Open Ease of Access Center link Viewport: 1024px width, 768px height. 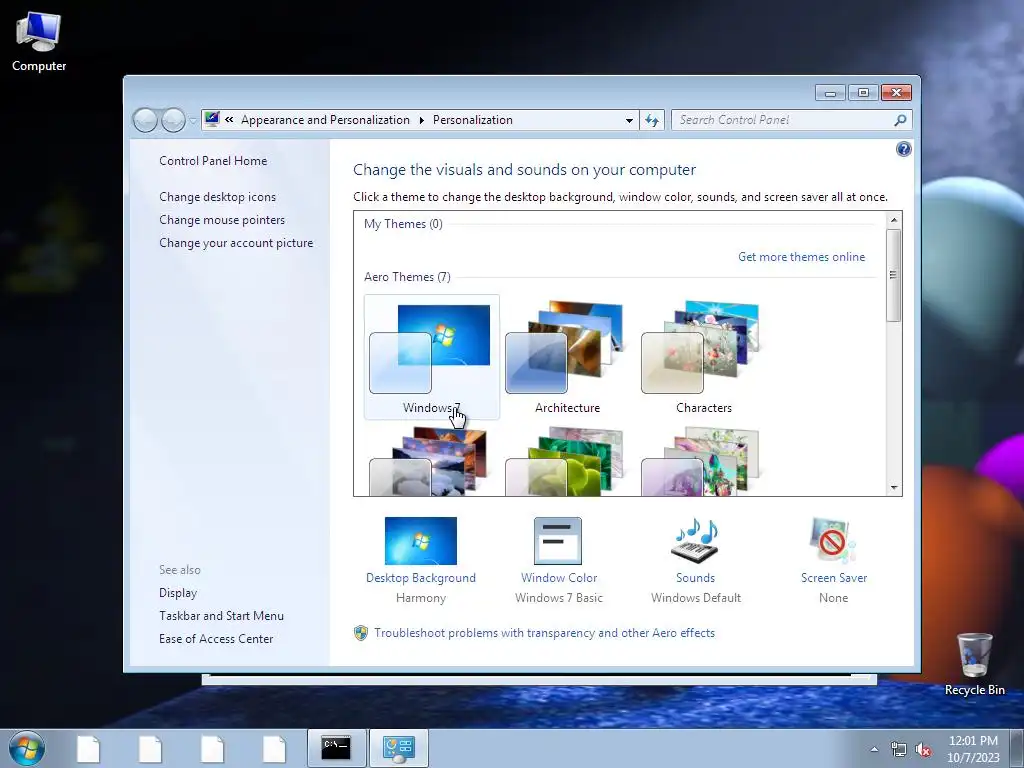pyautogui.click(x=216, y=639)
